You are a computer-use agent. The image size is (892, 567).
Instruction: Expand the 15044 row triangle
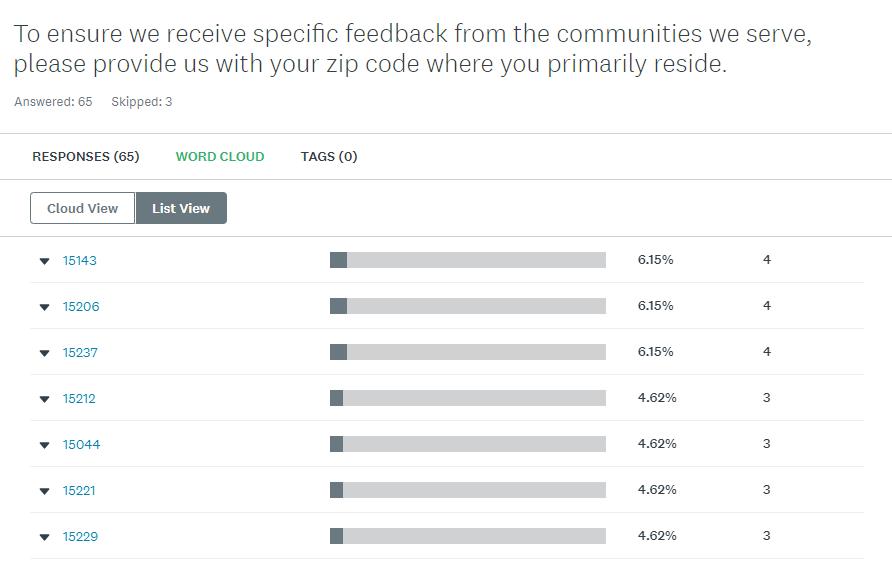(44, 445)
